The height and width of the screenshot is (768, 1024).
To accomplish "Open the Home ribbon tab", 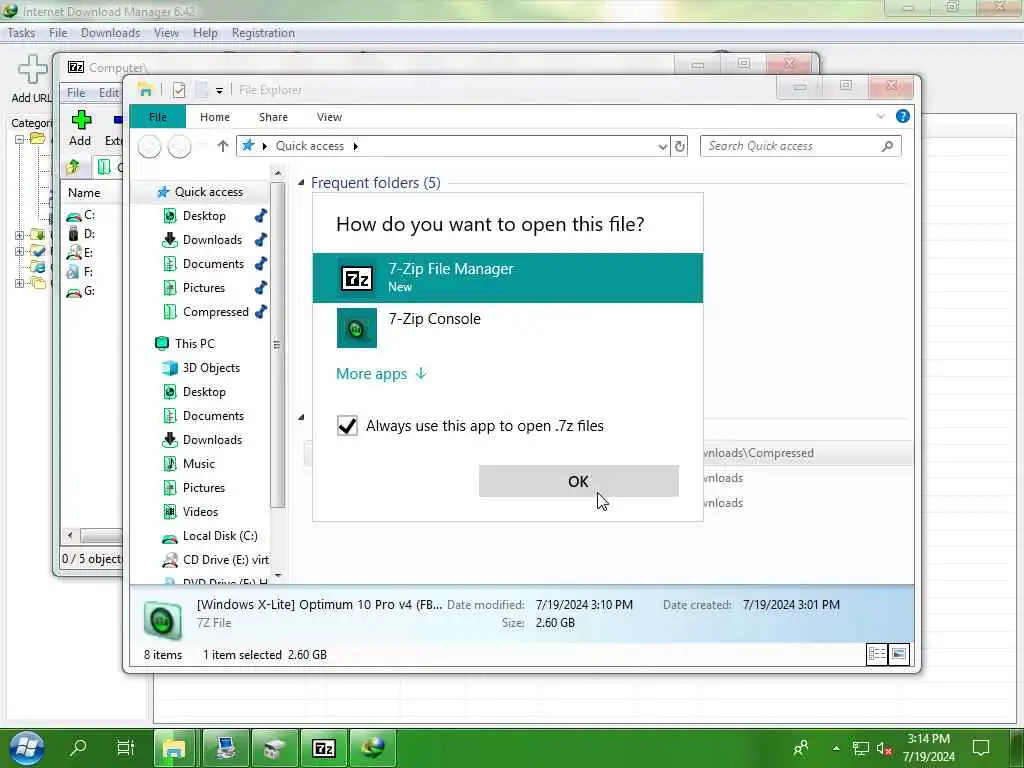I will click(x=215, y=117).
